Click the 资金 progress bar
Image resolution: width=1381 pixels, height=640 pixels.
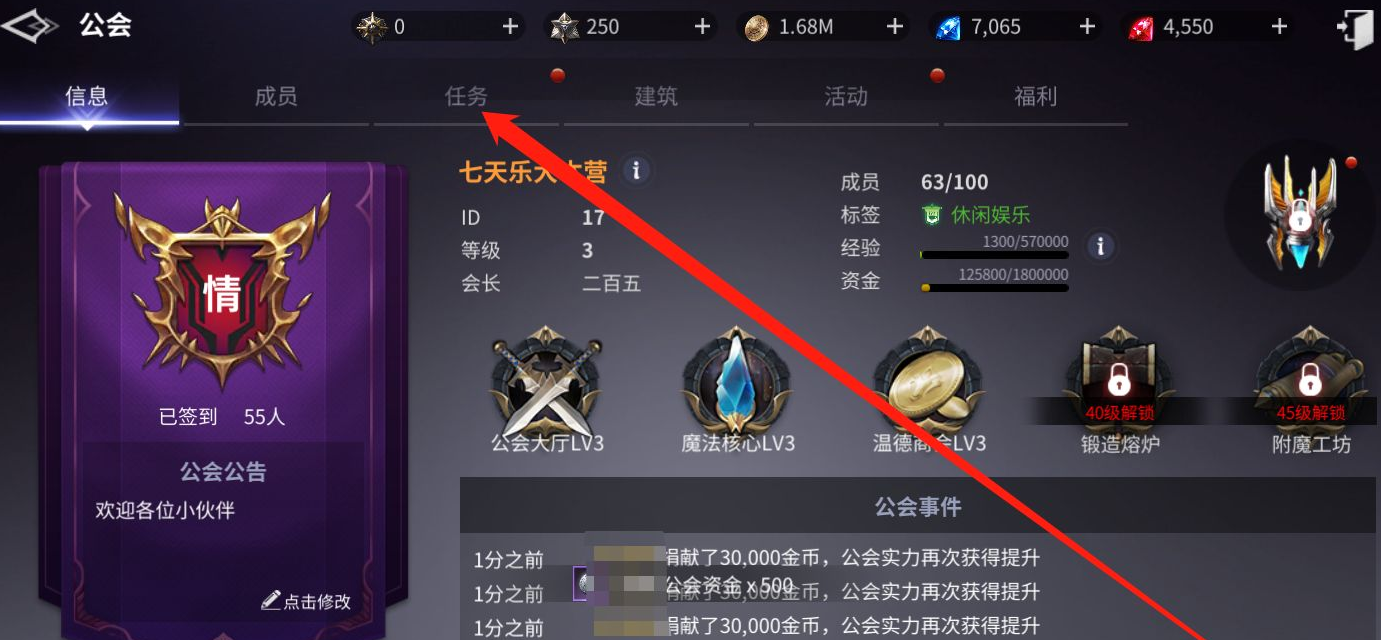coord(994,288)
